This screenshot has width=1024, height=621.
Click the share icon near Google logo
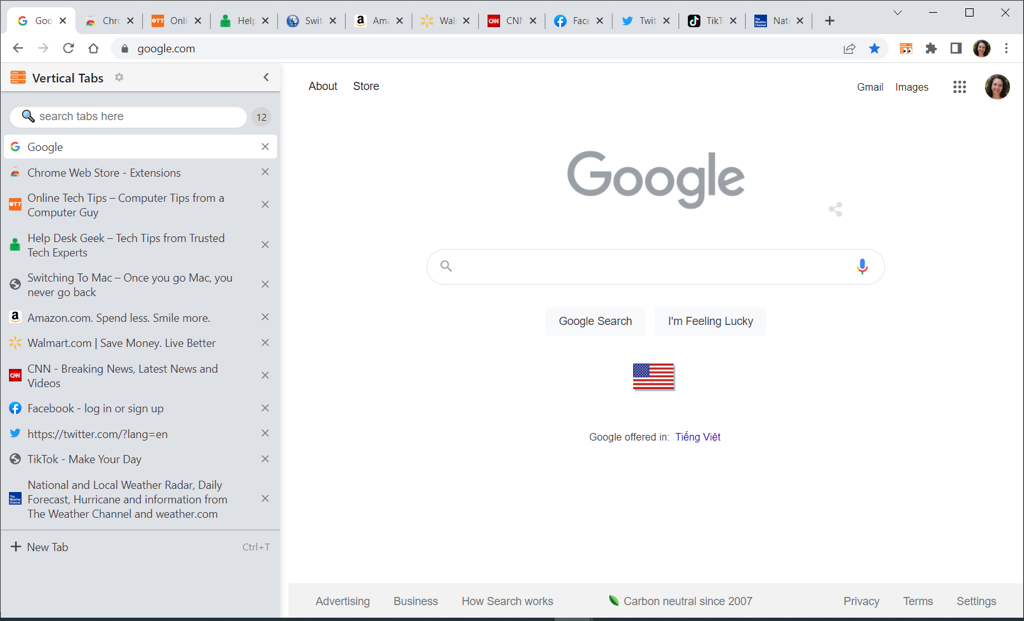coord(835,209)
